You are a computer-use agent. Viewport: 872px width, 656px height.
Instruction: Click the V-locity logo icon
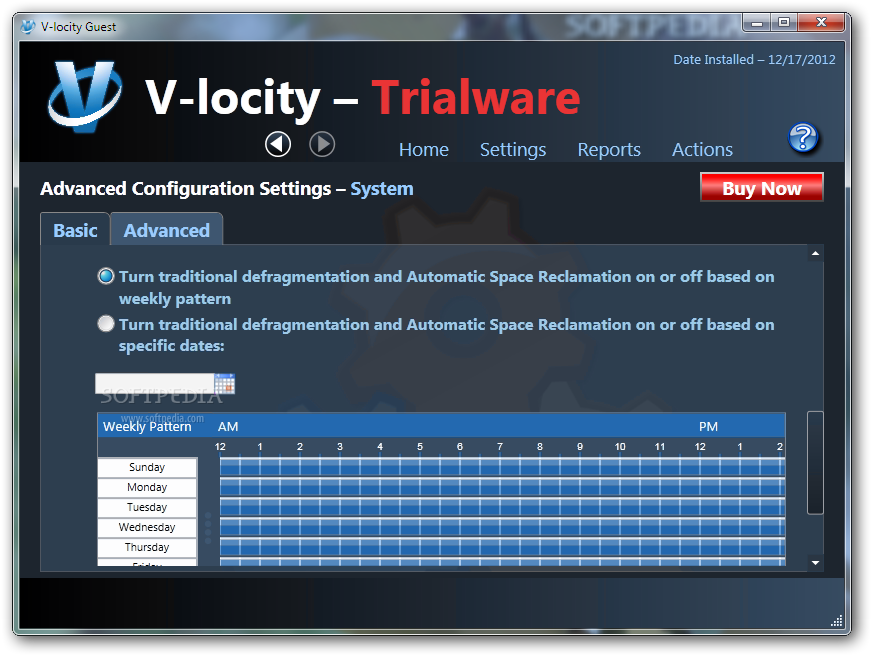pyautogui.click(x=85, y=96)
